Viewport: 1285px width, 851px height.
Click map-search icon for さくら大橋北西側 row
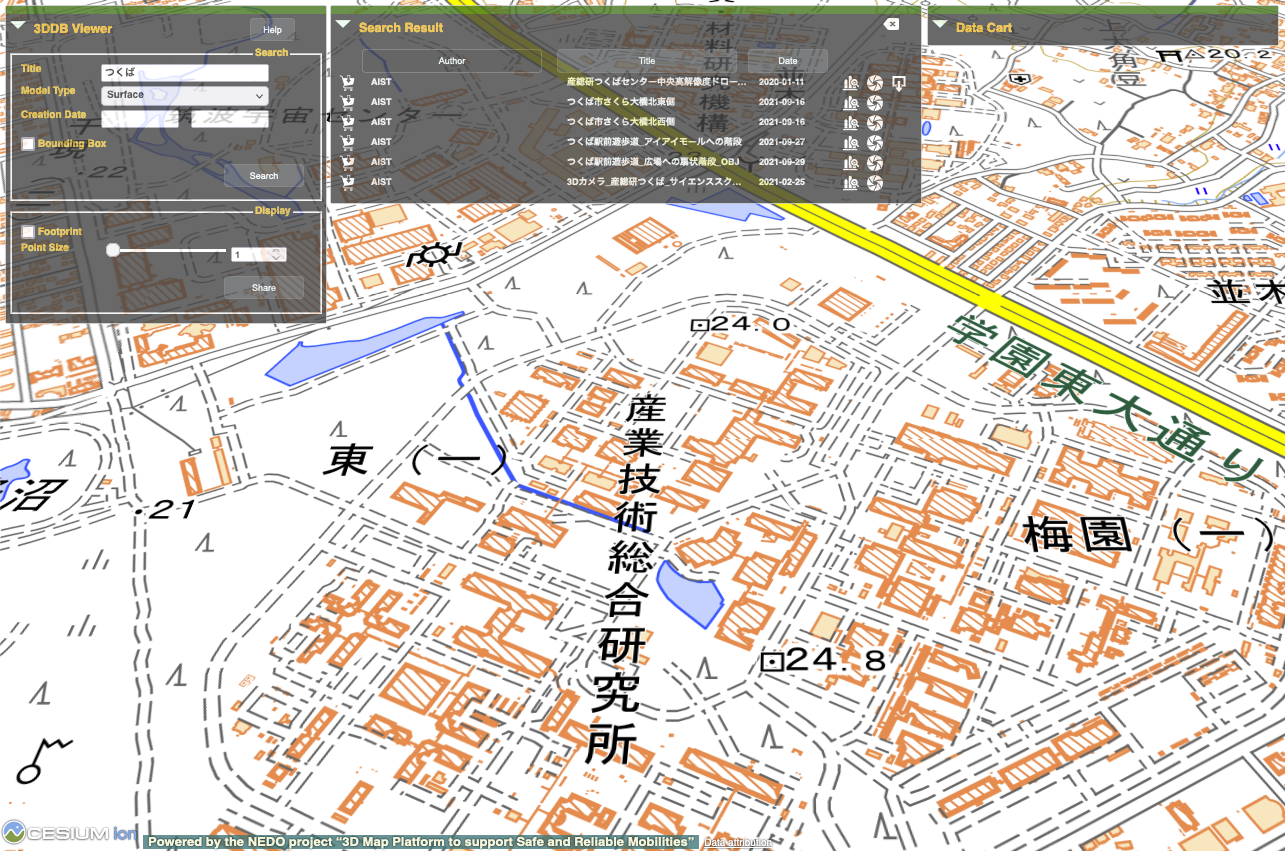coord(851,122)
